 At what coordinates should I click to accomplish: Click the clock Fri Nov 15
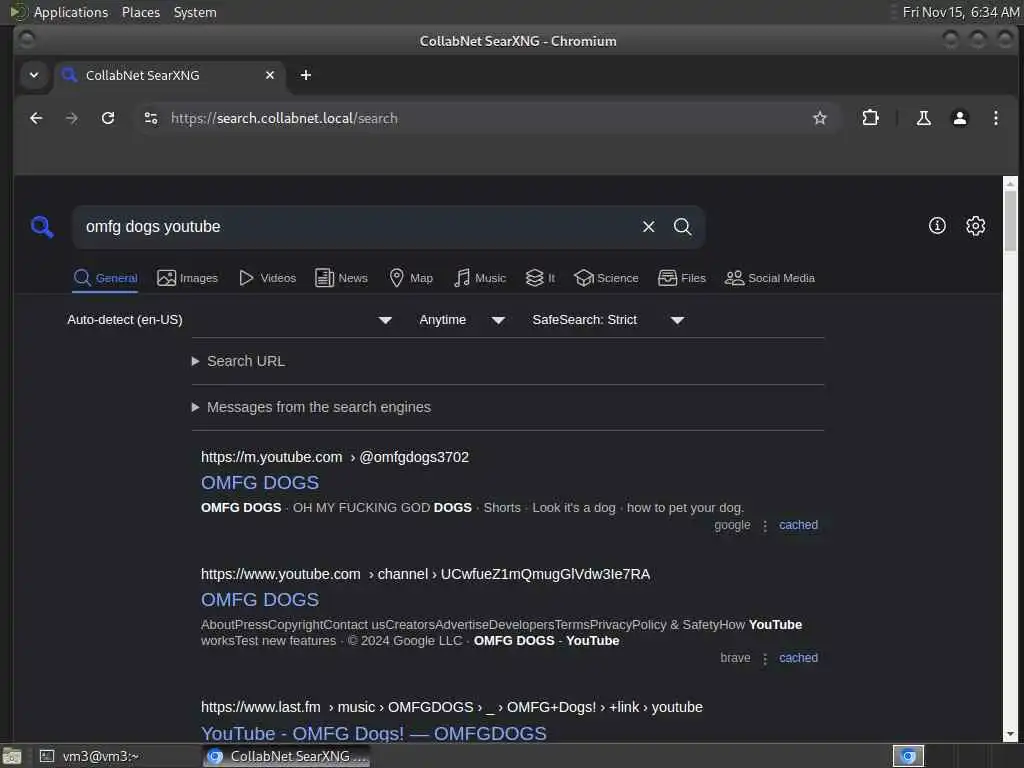(960, 12)
